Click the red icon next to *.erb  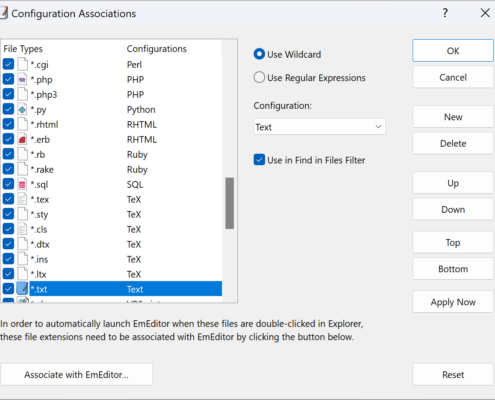point(22,139)
